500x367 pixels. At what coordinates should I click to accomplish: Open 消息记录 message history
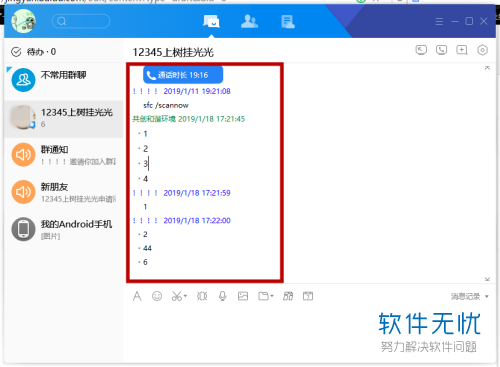(466, 296)
